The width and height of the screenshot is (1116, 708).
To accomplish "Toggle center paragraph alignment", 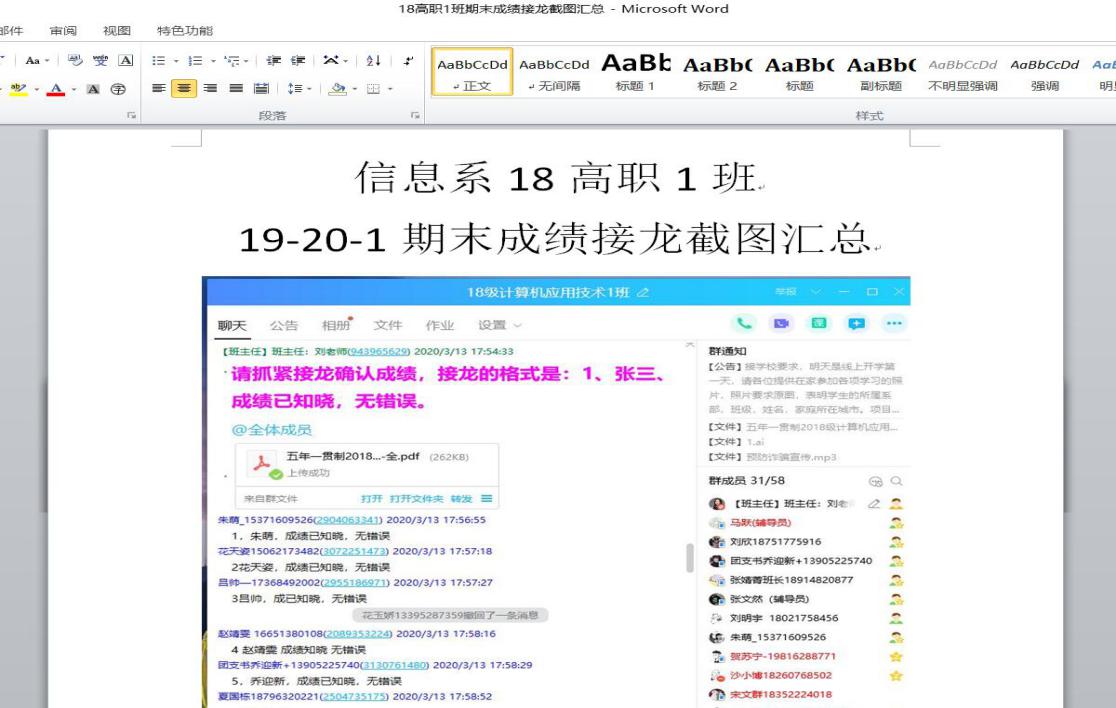I will [x=185, y=87].
